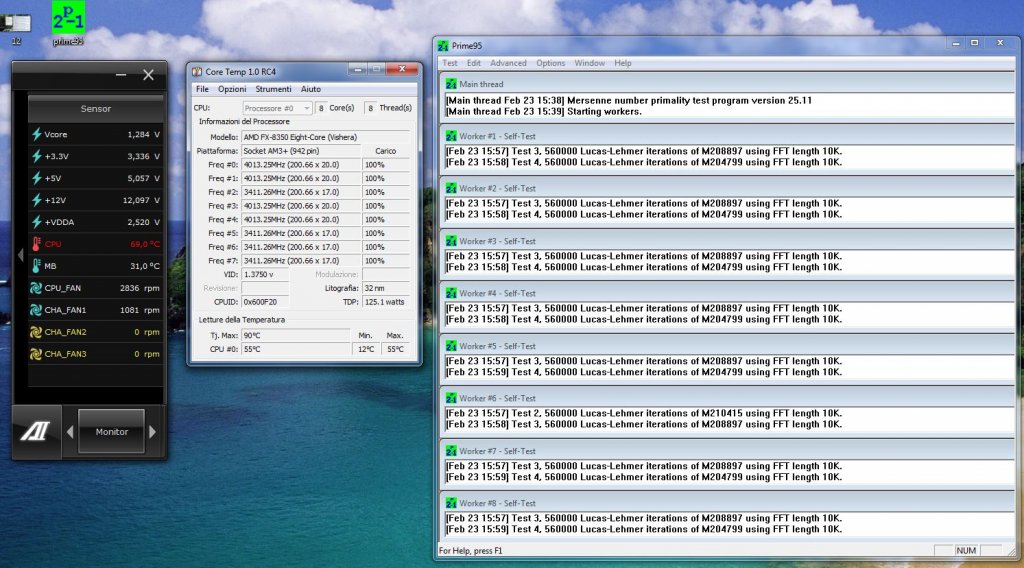The image size is (1024, 568).
Task: Click the CPU_FAN 2836 rpm reading
Action: click(x=140, y=288)
